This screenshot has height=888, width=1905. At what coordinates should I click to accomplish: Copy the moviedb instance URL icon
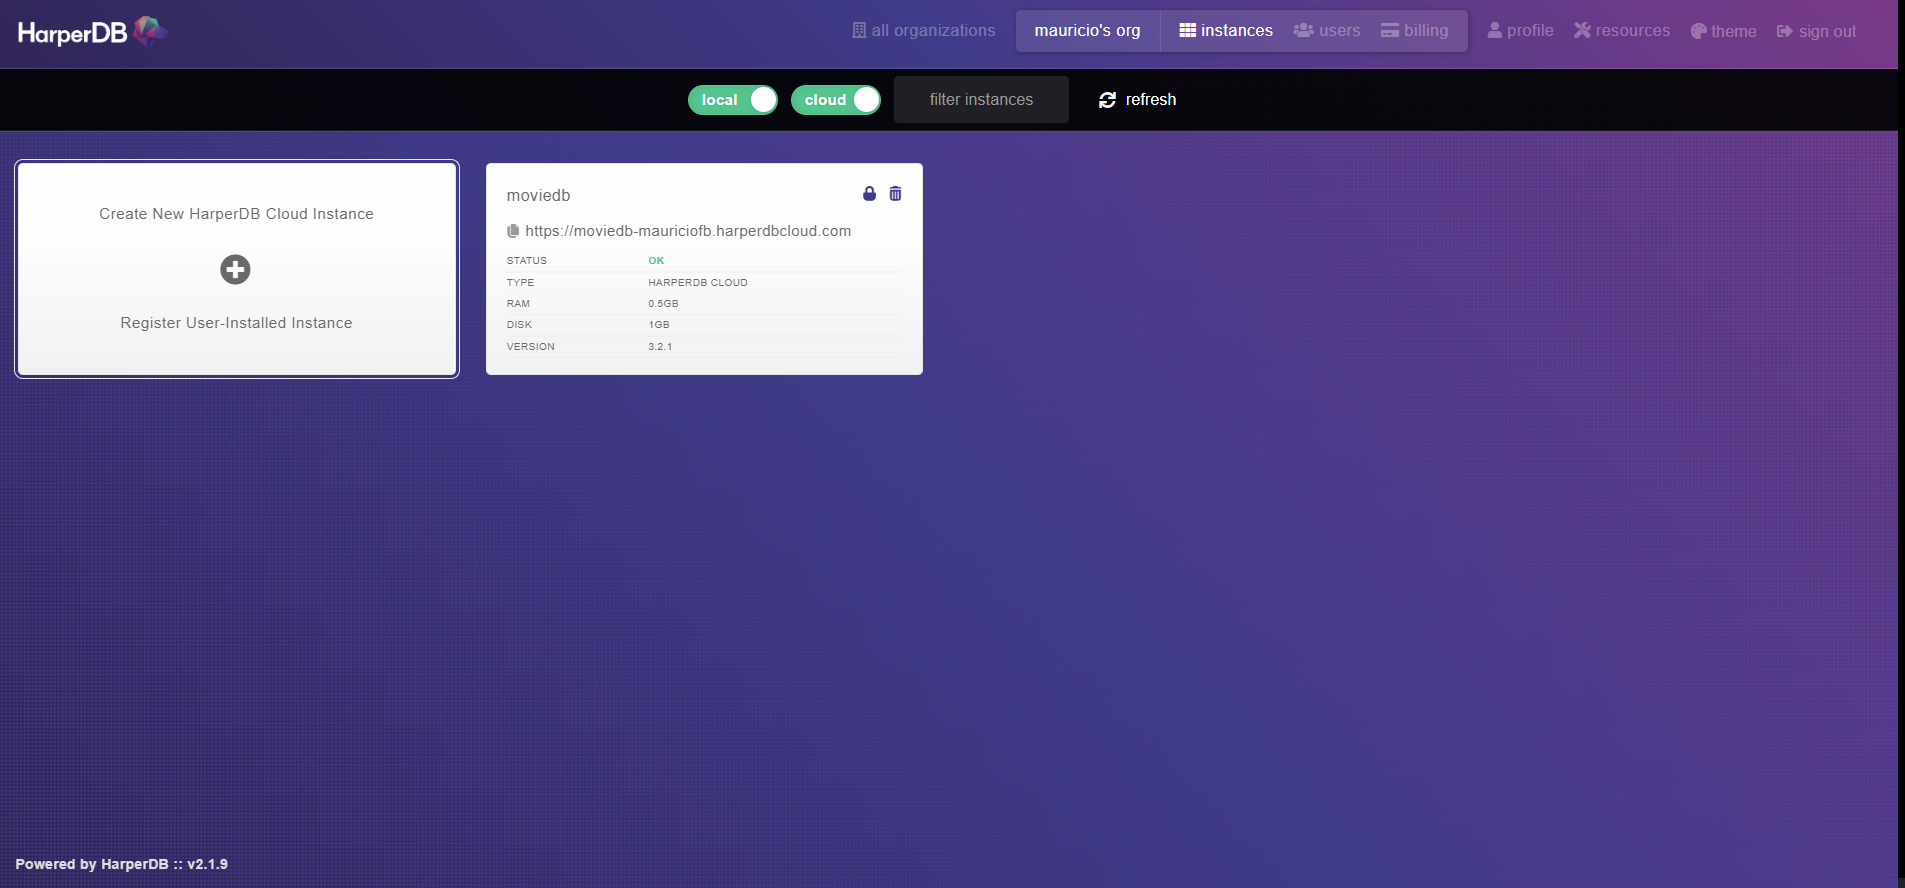(513, 231)
